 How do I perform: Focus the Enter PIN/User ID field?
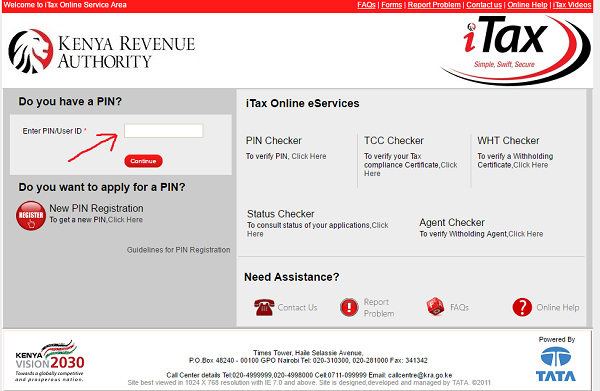click(164, 131)
